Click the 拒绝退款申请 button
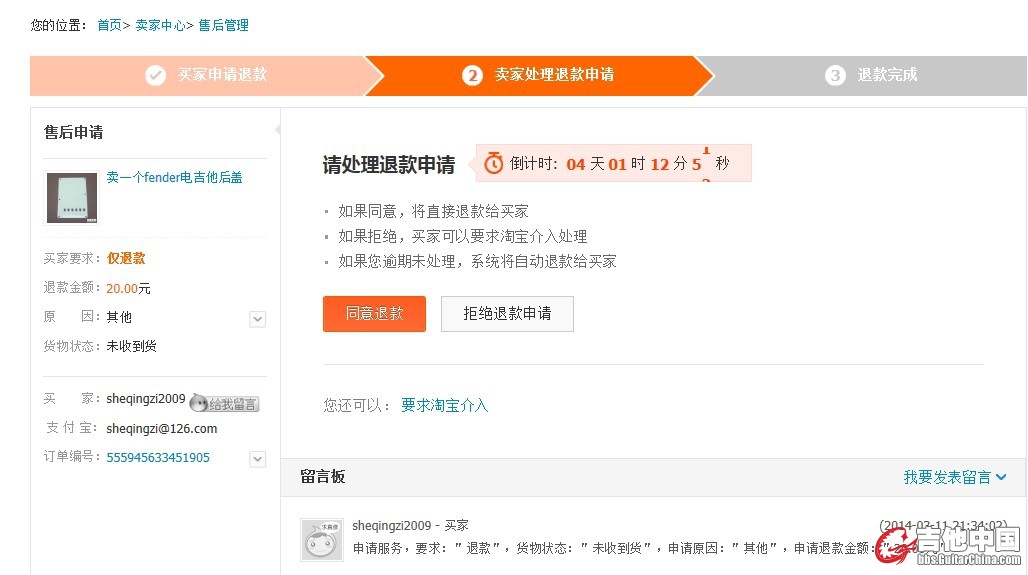 507,314
